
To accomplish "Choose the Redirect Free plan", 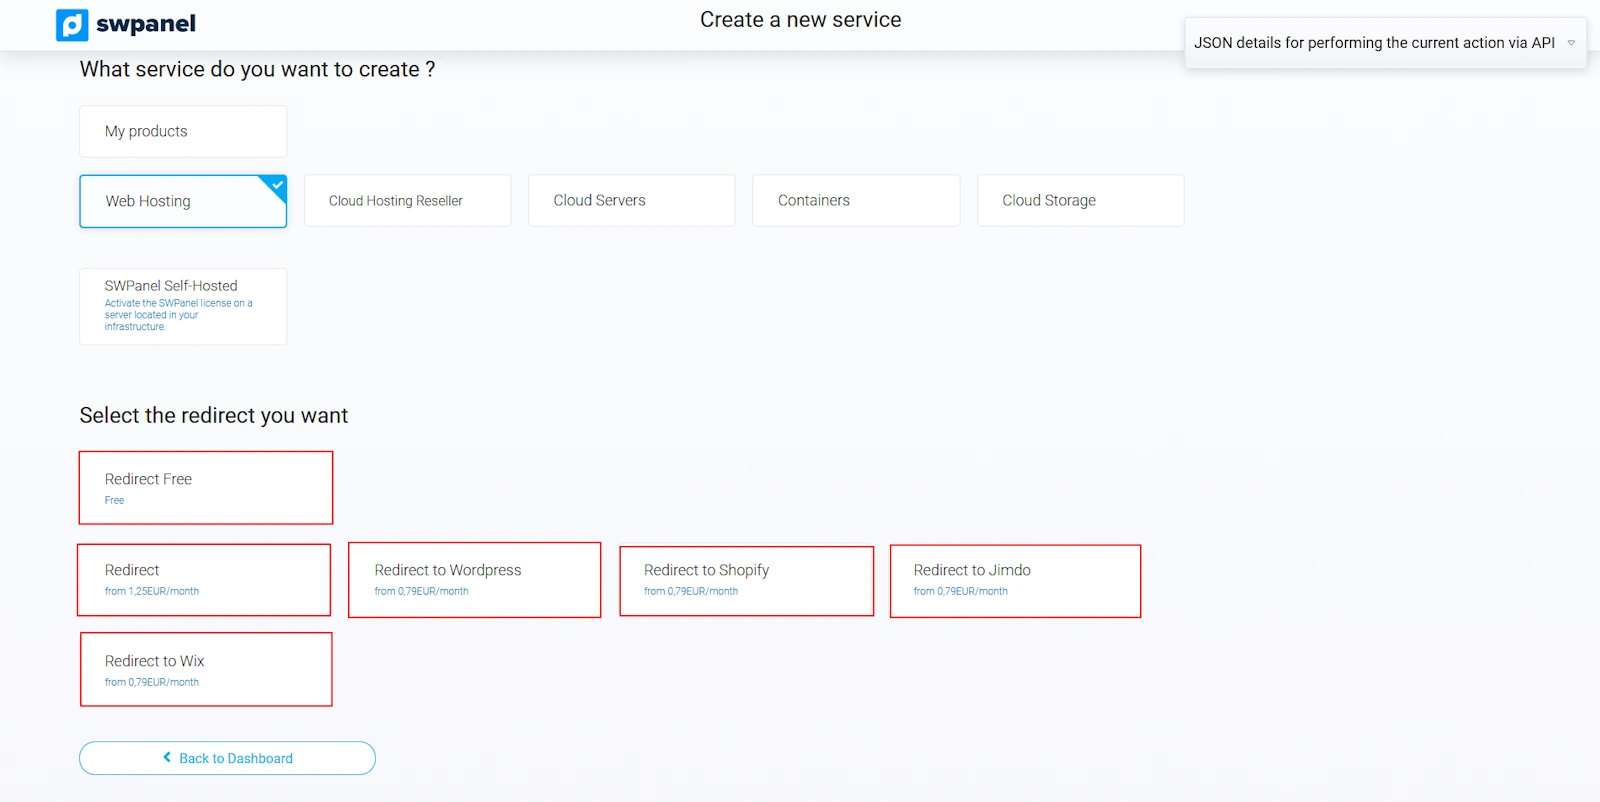I will 206,488.
